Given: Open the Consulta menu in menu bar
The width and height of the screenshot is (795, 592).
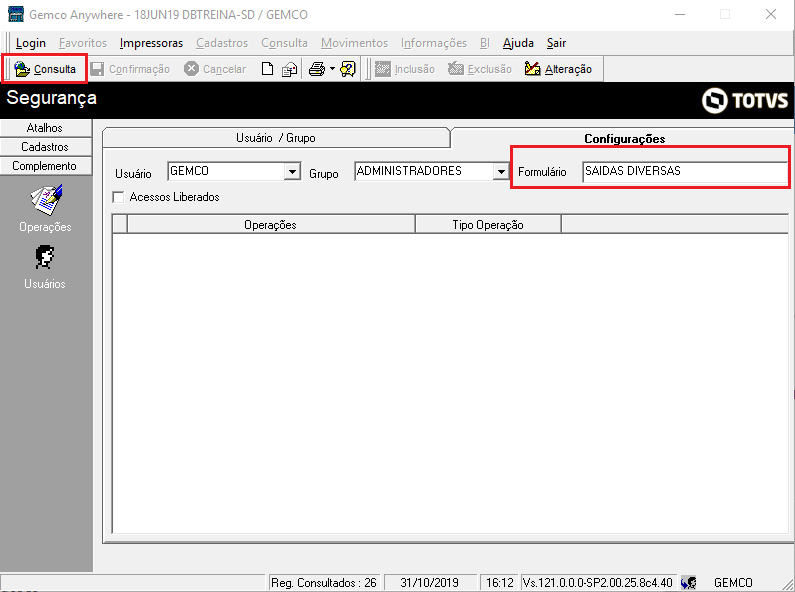Looking at the screenshot, I should 284,43.
